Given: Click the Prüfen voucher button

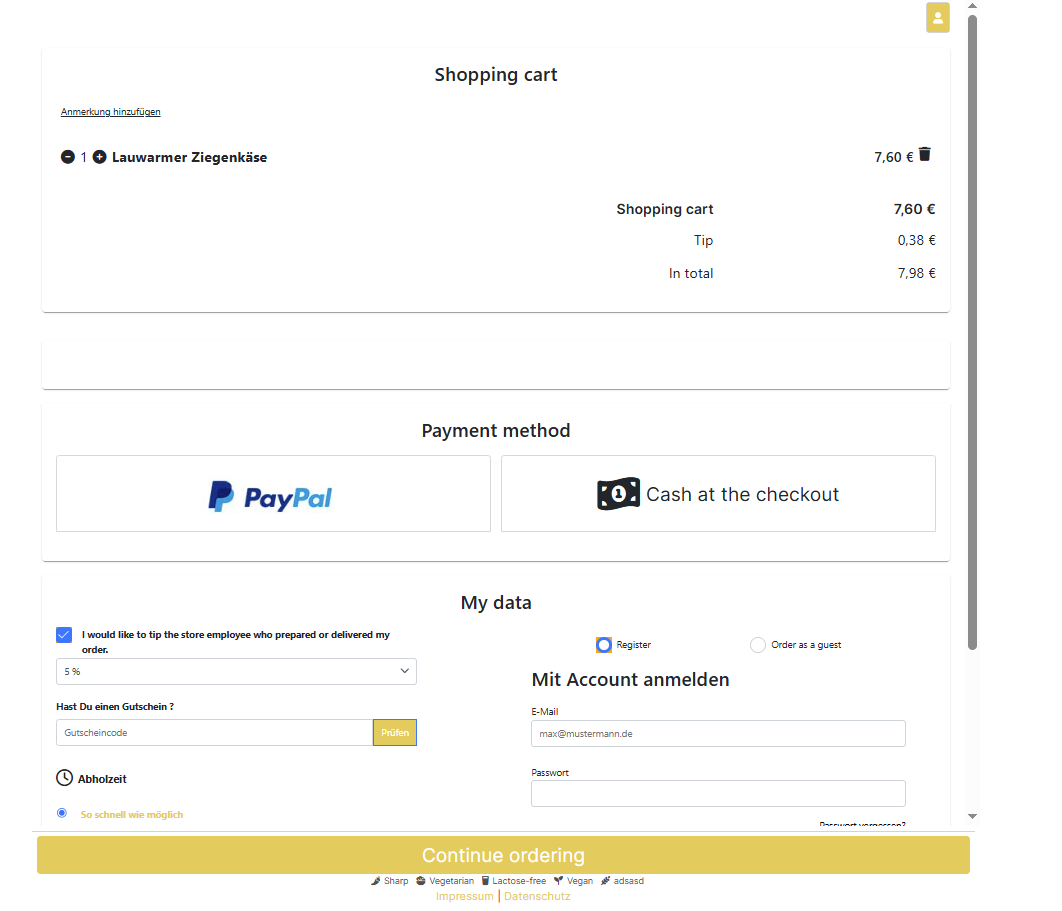Looking at the screenshot, I should [395, 733].
